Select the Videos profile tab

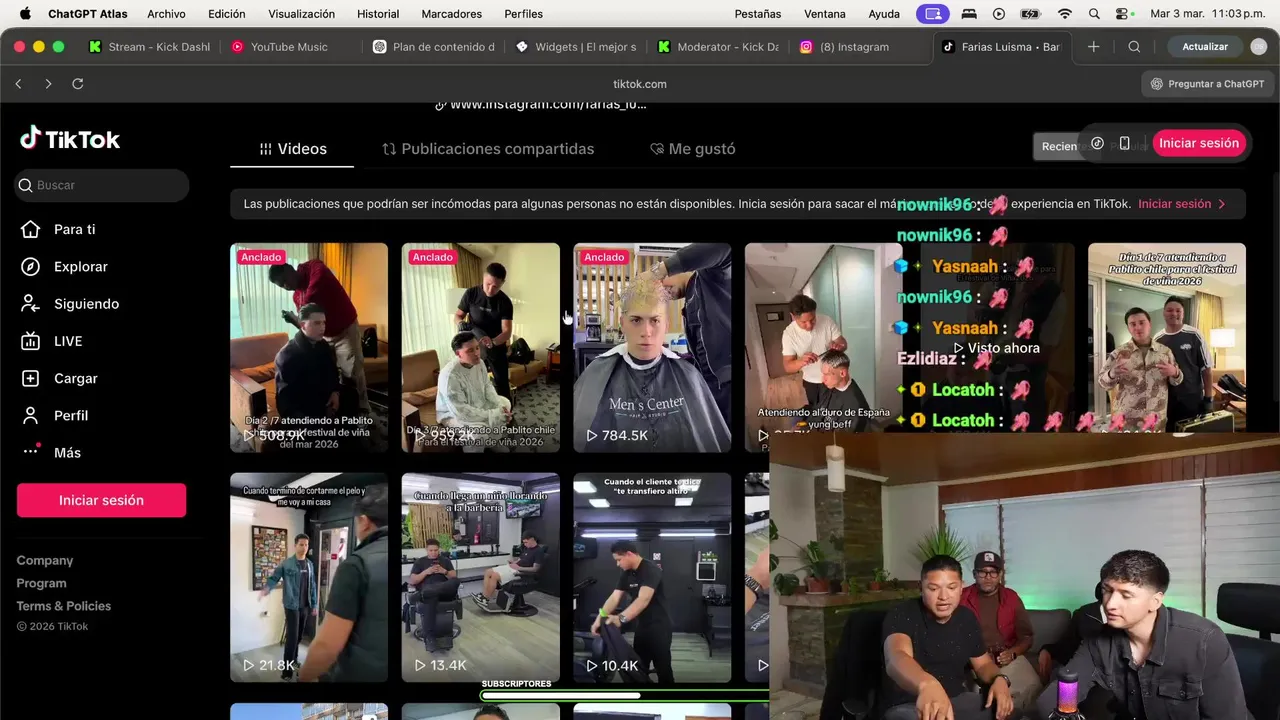(x=292, y=149)
